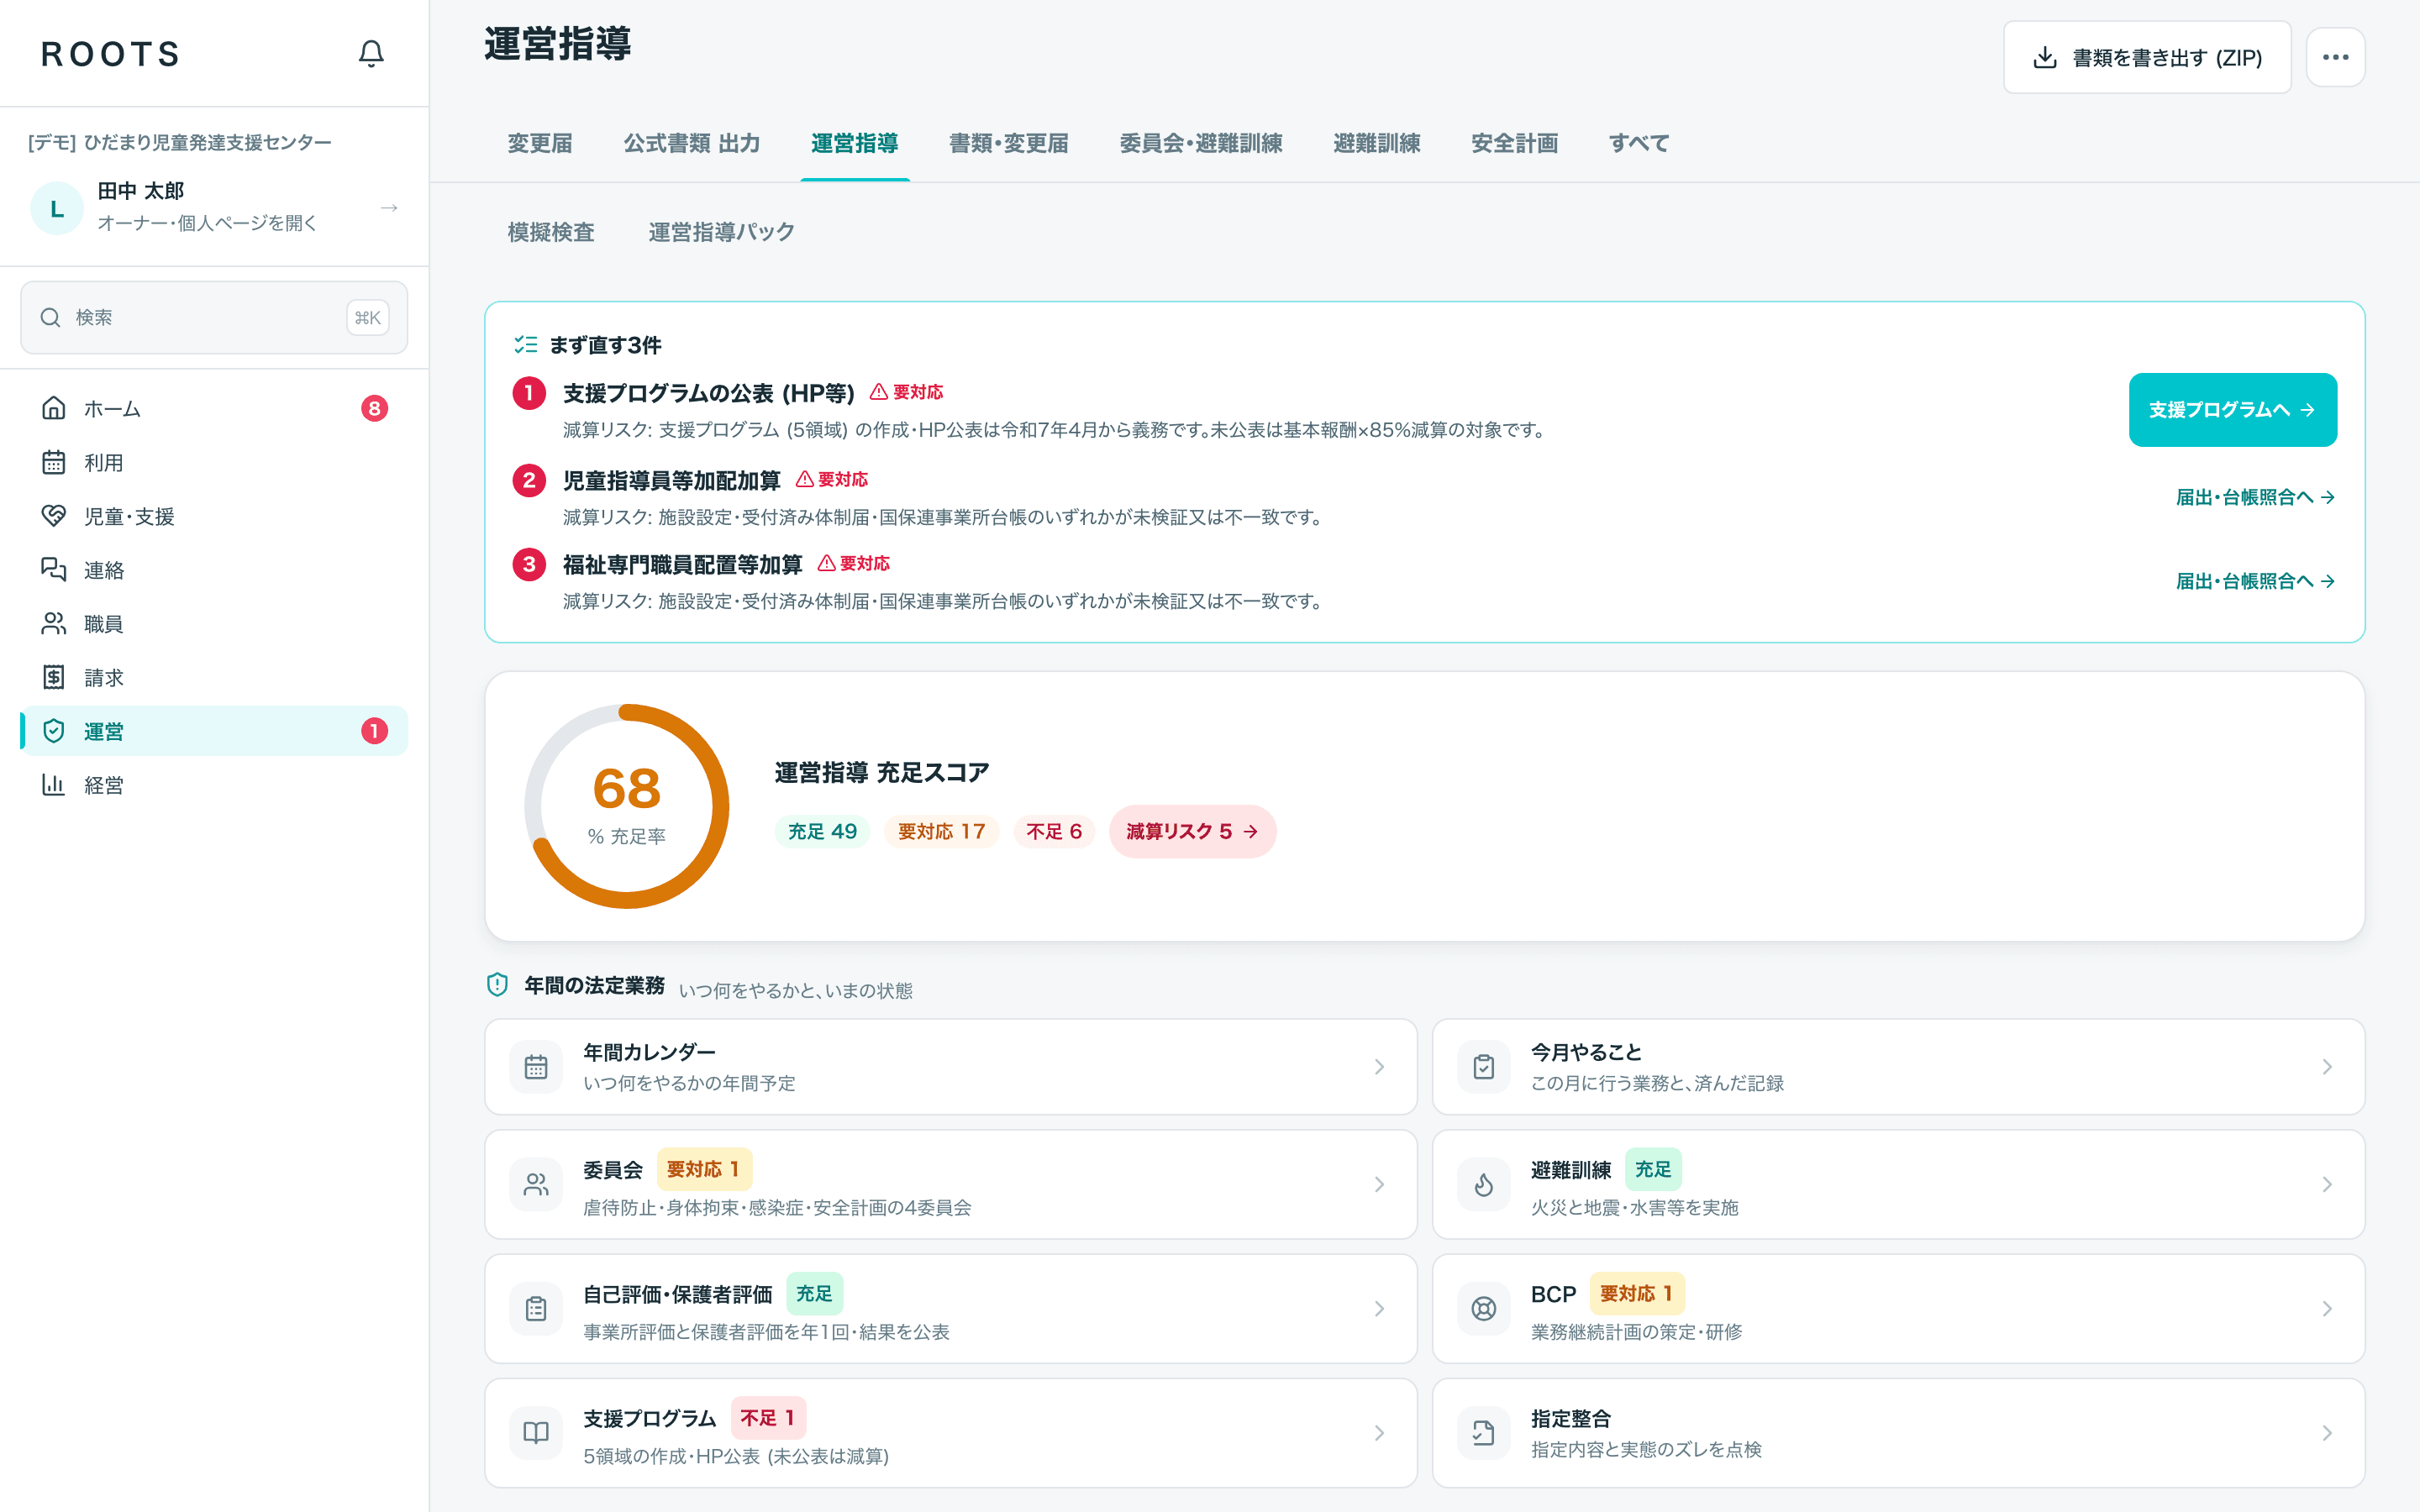Click the 支援プログラム book icon

(x=536, y=1433)
